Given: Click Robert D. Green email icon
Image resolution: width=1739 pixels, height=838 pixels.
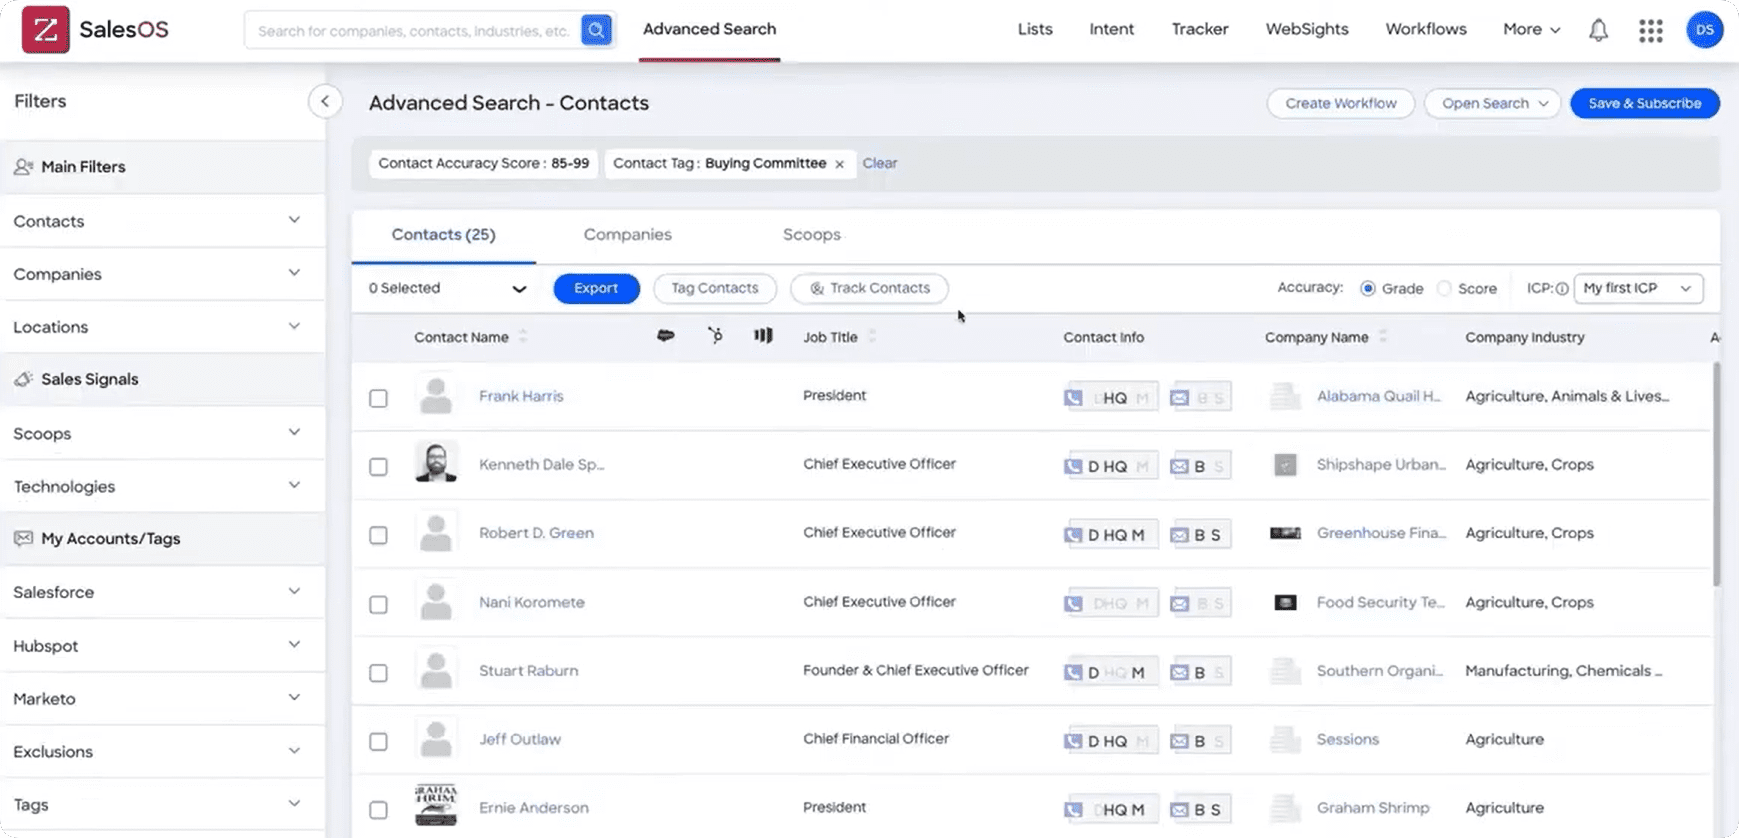Looking at the screenshot, I should [x=1180, y=535].
